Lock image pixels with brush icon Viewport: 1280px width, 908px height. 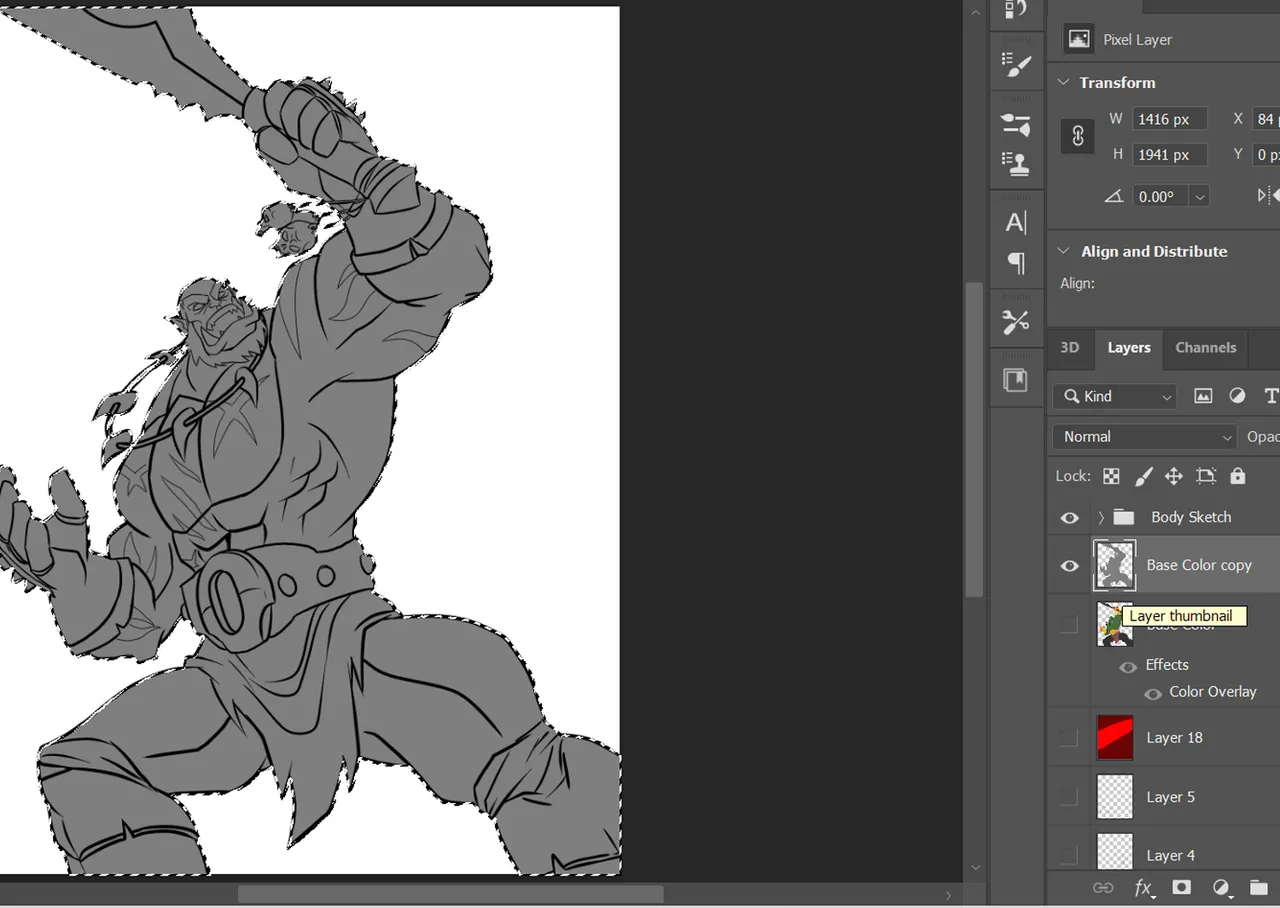[1143, 476]
